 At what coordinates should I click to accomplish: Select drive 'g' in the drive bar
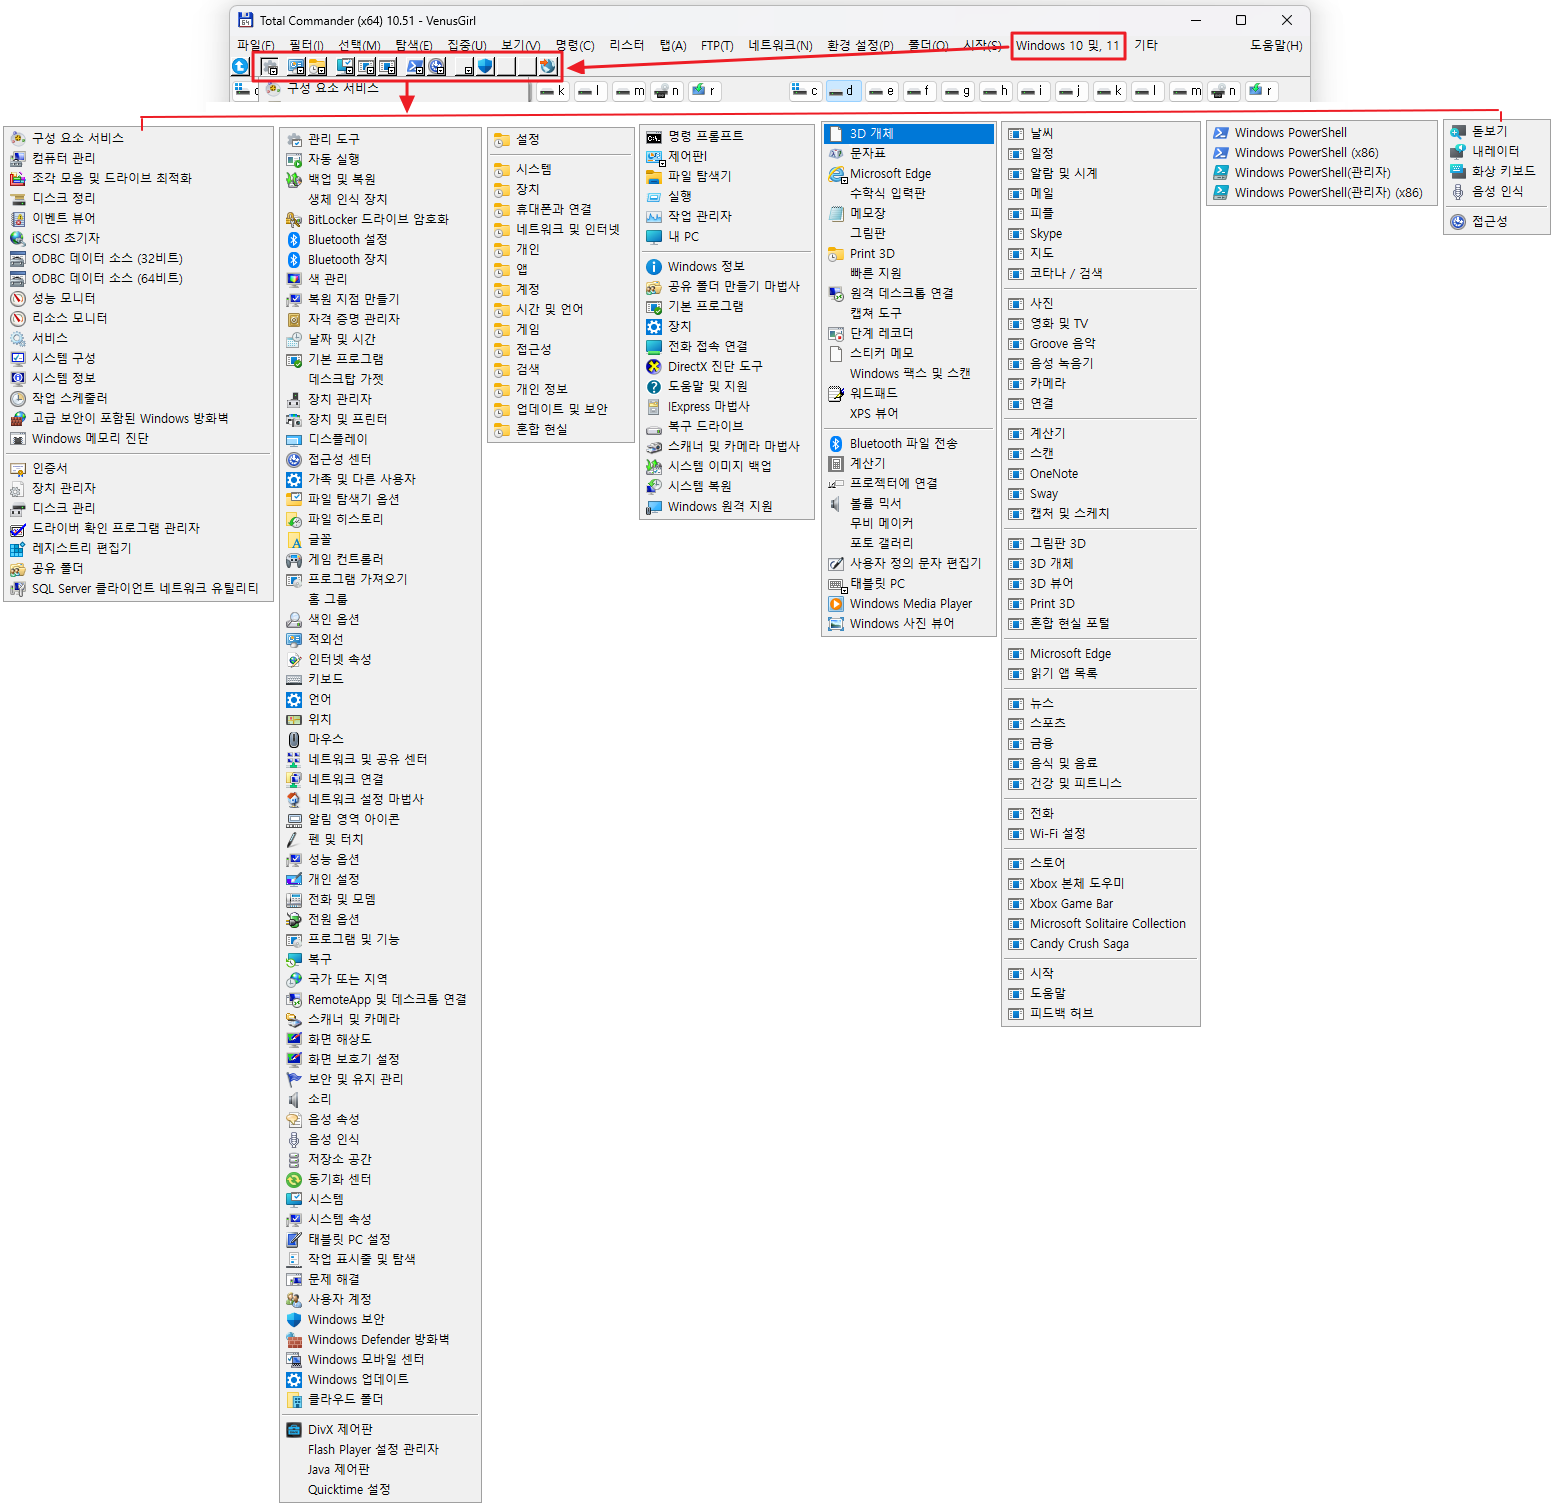(957, 91)
